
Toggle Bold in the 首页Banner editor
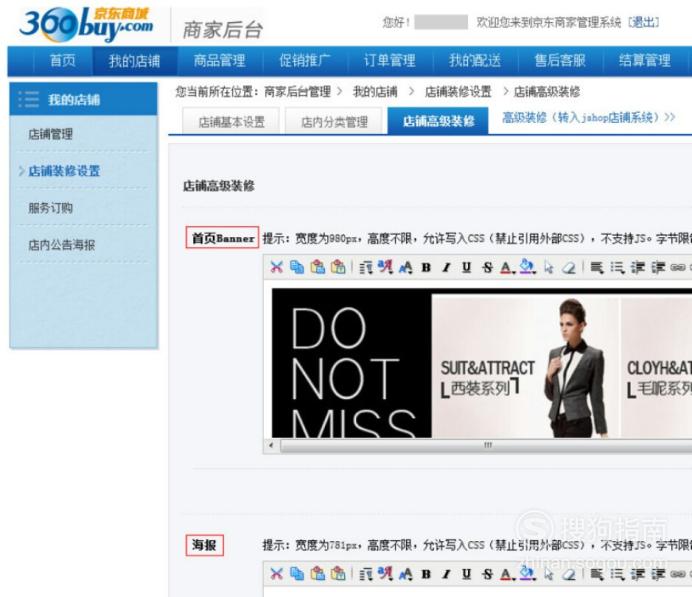(426, 267)
